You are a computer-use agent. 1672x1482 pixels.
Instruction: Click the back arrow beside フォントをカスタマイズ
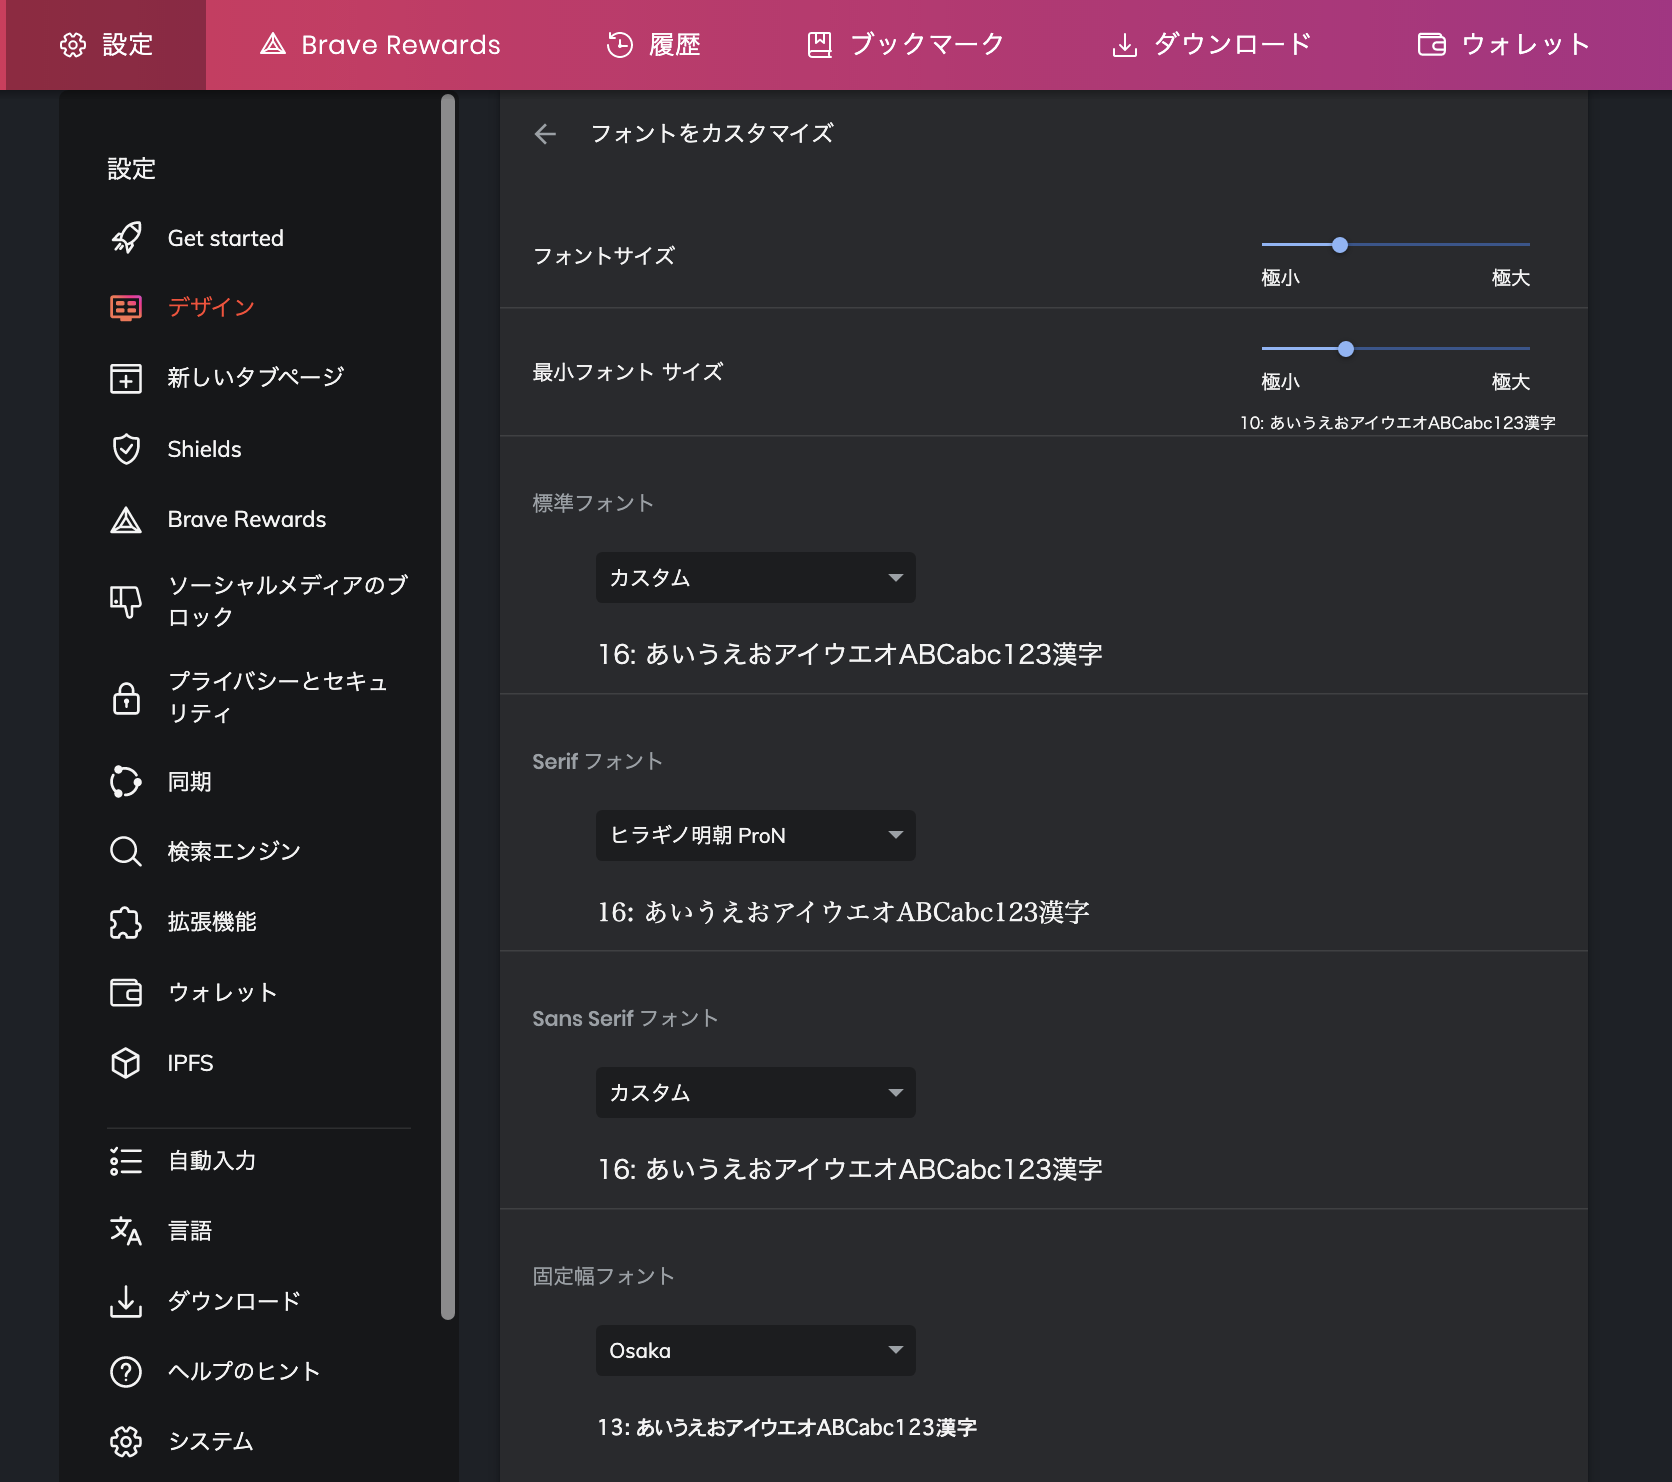[545, 134]
